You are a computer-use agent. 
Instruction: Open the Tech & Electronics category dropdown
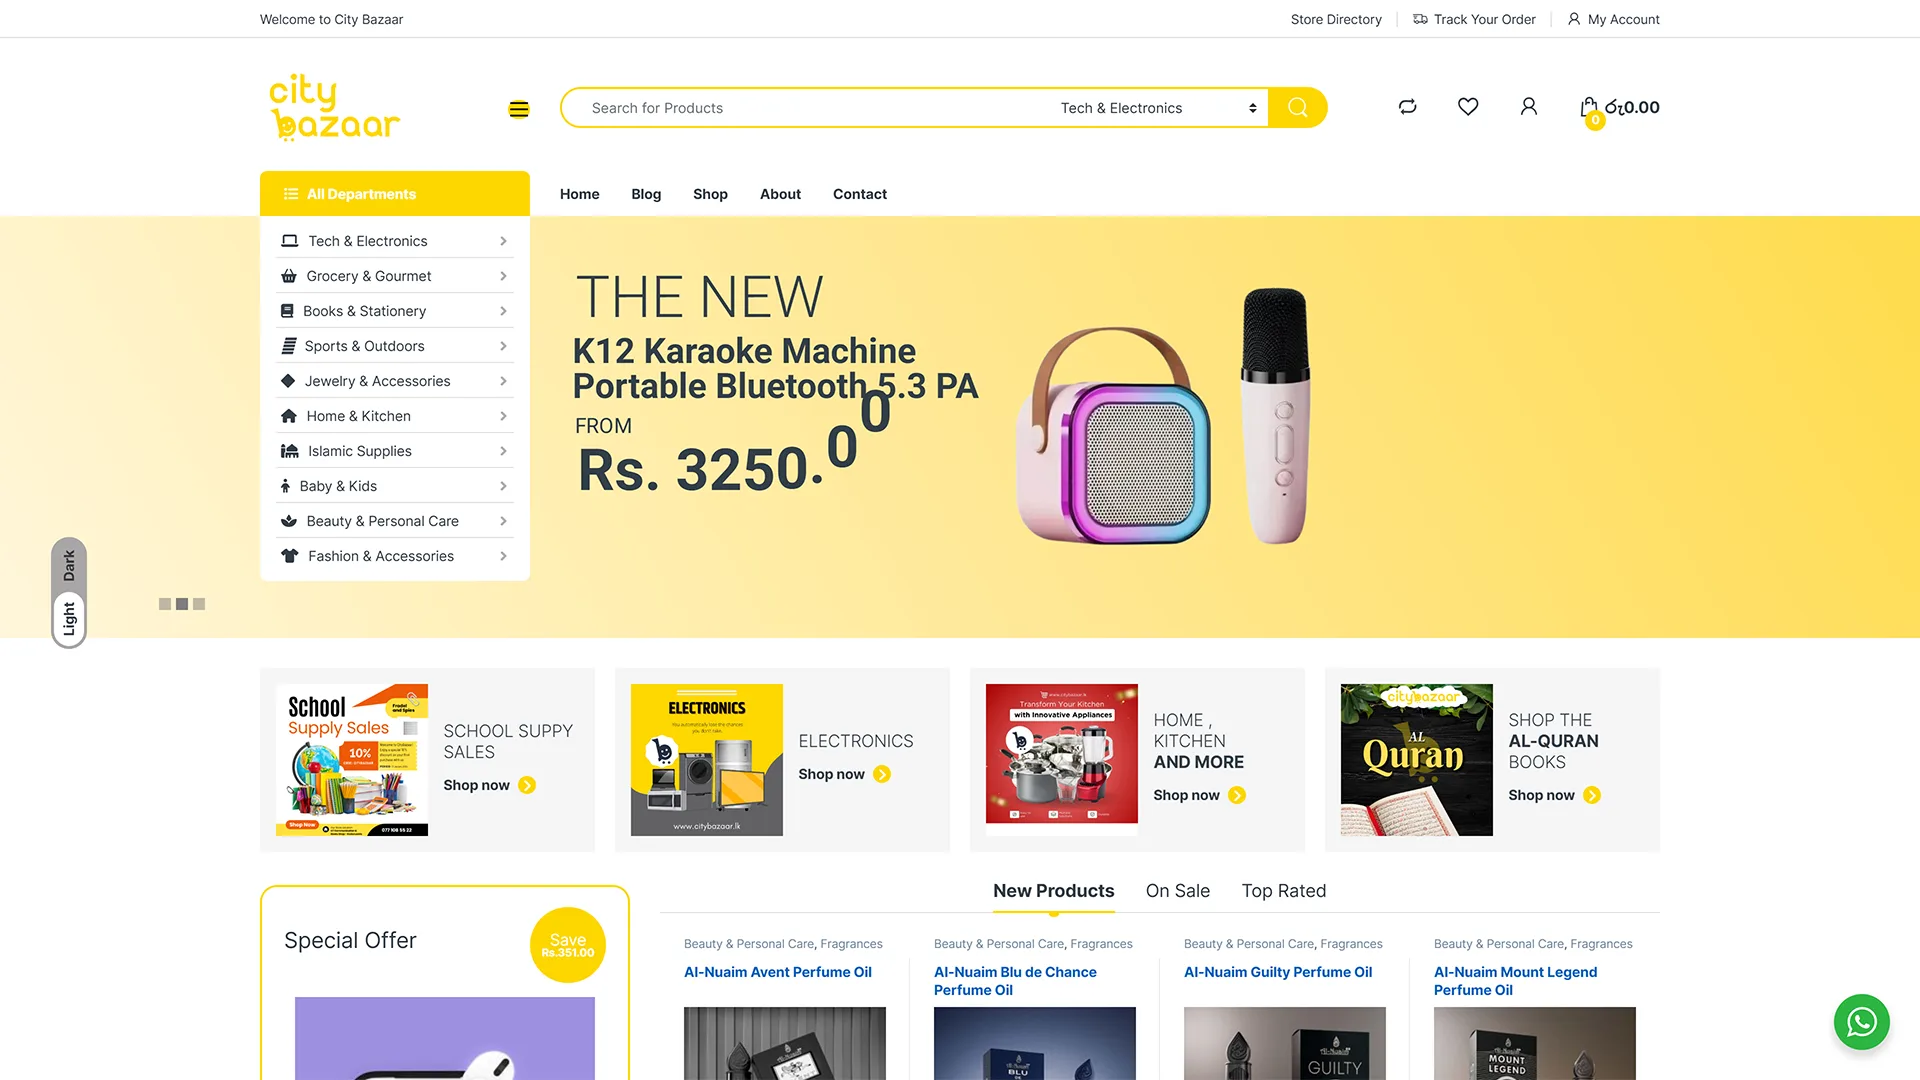click(x=1158, y=108)
